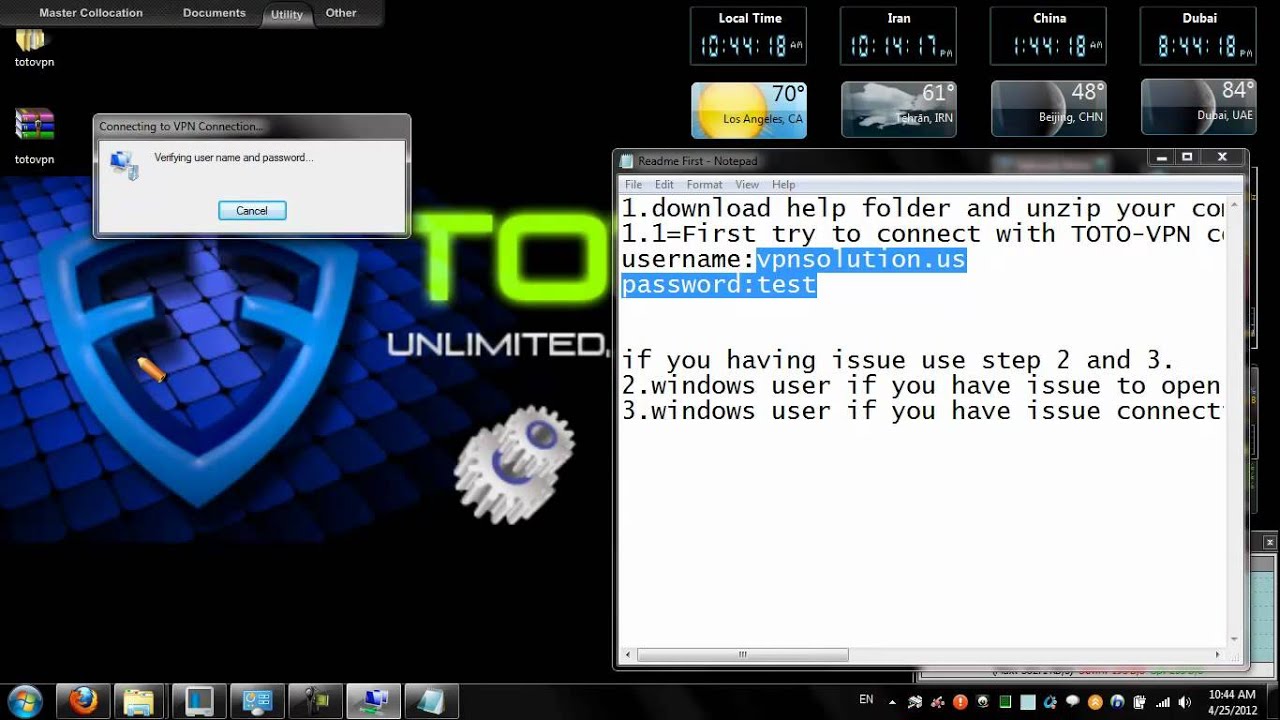The width and height of the screenshot is (1280, 720).
Task: Click the Local Time clock gadget
Action: point(750,37)
